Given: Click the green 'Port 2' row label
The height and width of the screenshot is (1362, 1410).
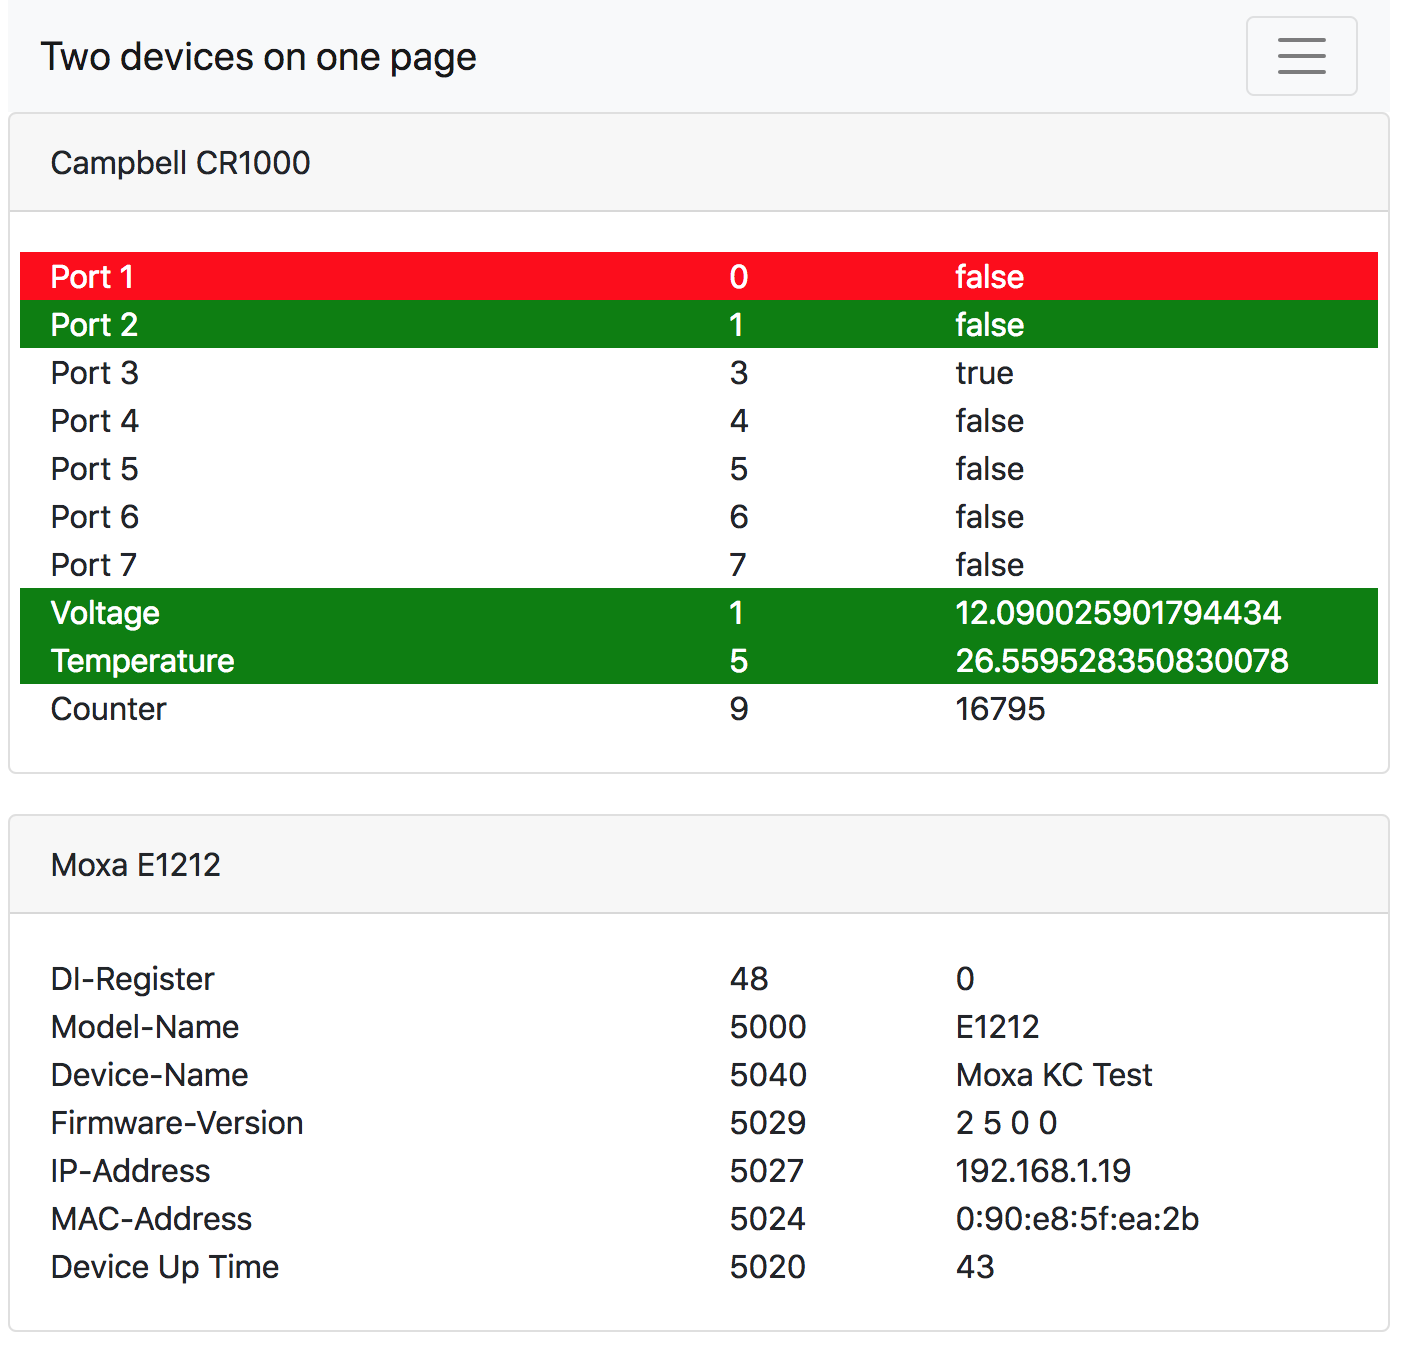Looking at the screenshot, I should [x=94, y=325].
